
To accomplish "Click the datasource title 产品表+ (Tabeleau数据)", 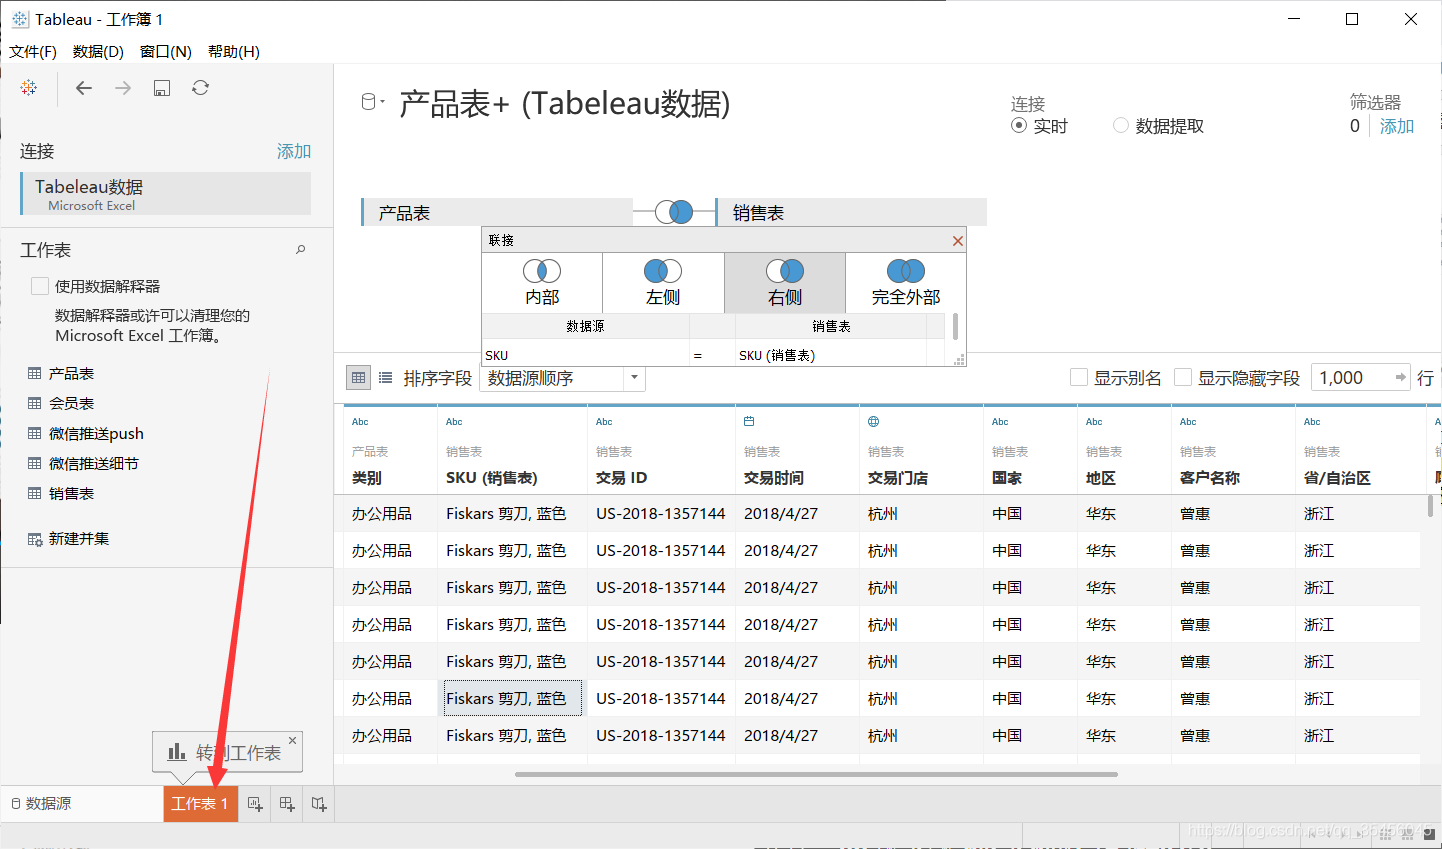I will pyautogui.click(x=564, y=103).
